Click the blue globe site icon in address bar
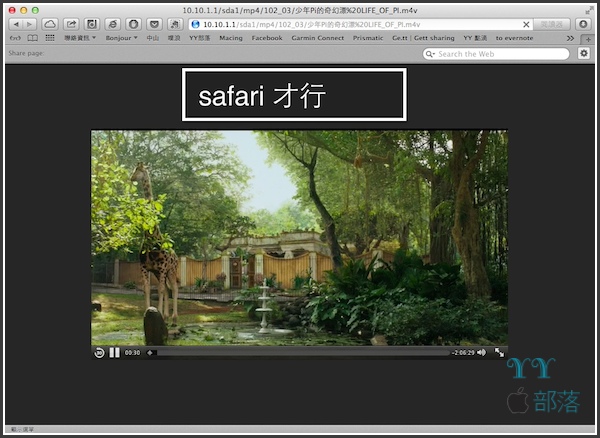 pyautogui.click(x=196, y=24)
